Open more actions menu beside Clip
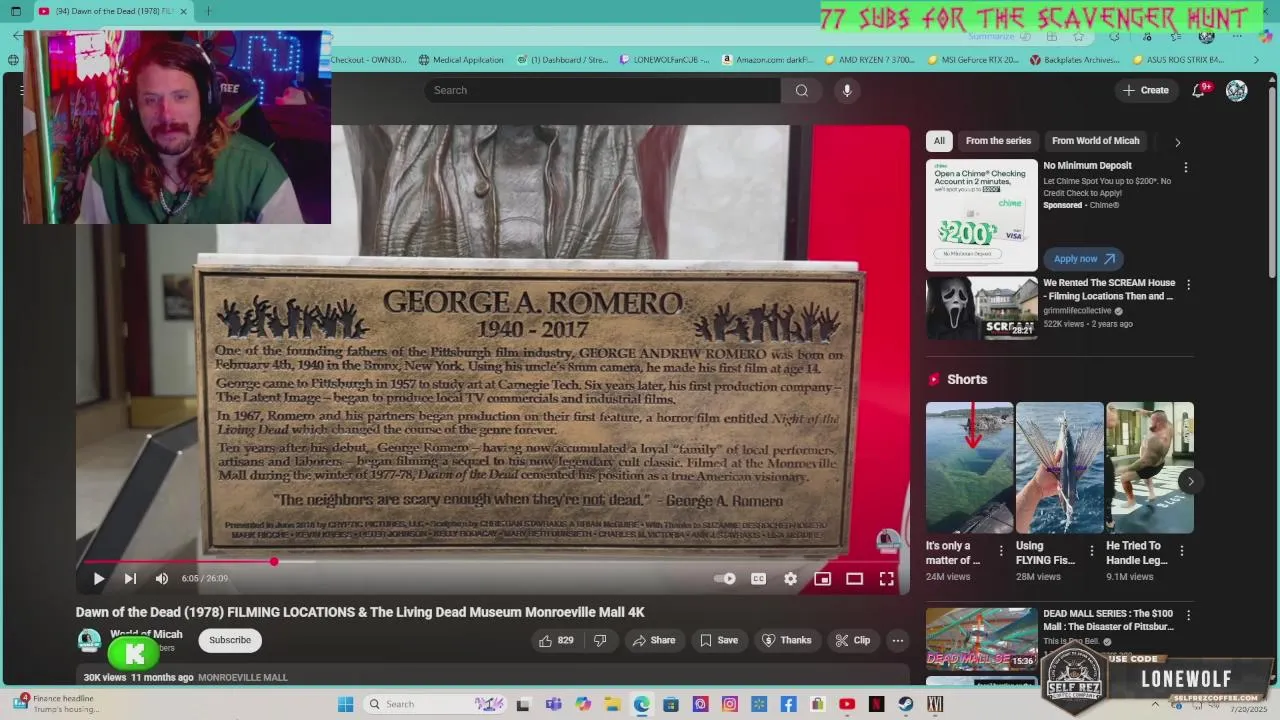1280x720 pixels. (x=898, y=640)
